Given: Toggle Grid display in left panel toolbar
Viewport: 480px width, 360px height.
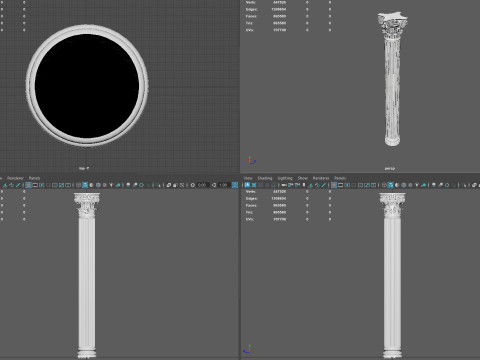Looking at the screenshot, I should click(x=28, y=185).
